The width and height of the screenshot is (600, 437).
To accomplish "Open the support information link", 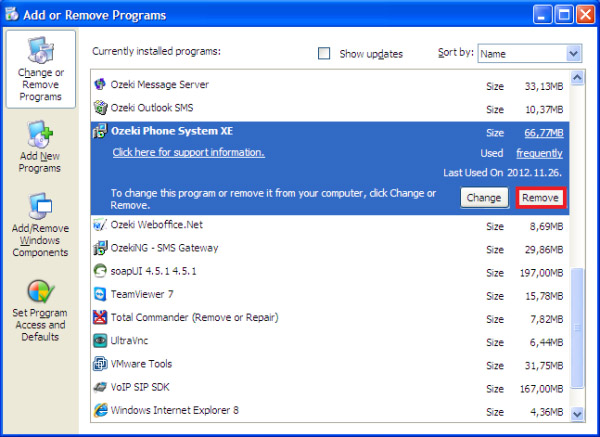I will [x=188, y=152].
